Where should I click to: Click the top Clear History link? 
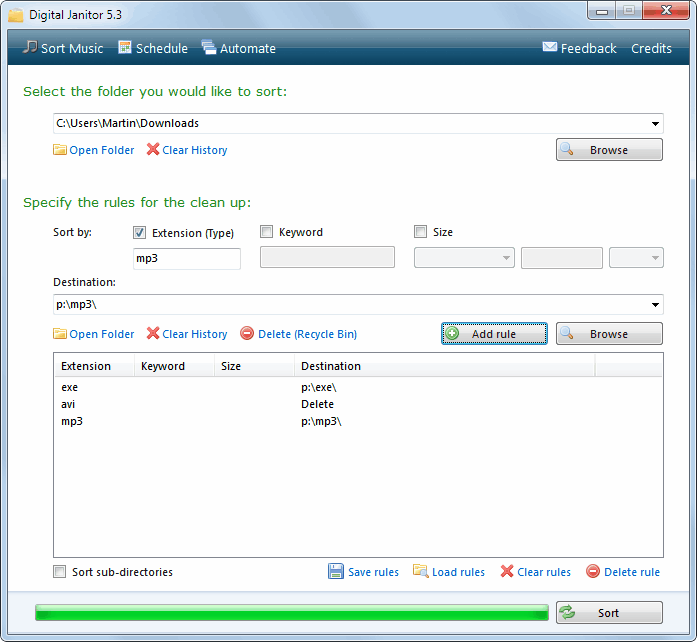[x=195, y=150]
